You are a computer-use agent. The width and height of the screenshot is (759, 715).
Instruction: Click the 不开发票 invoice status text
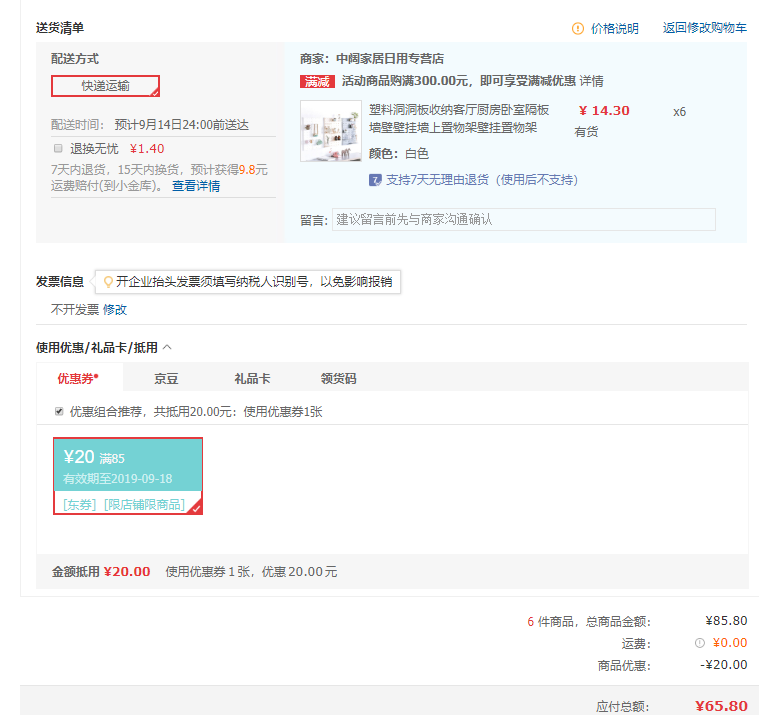(75, 310)
